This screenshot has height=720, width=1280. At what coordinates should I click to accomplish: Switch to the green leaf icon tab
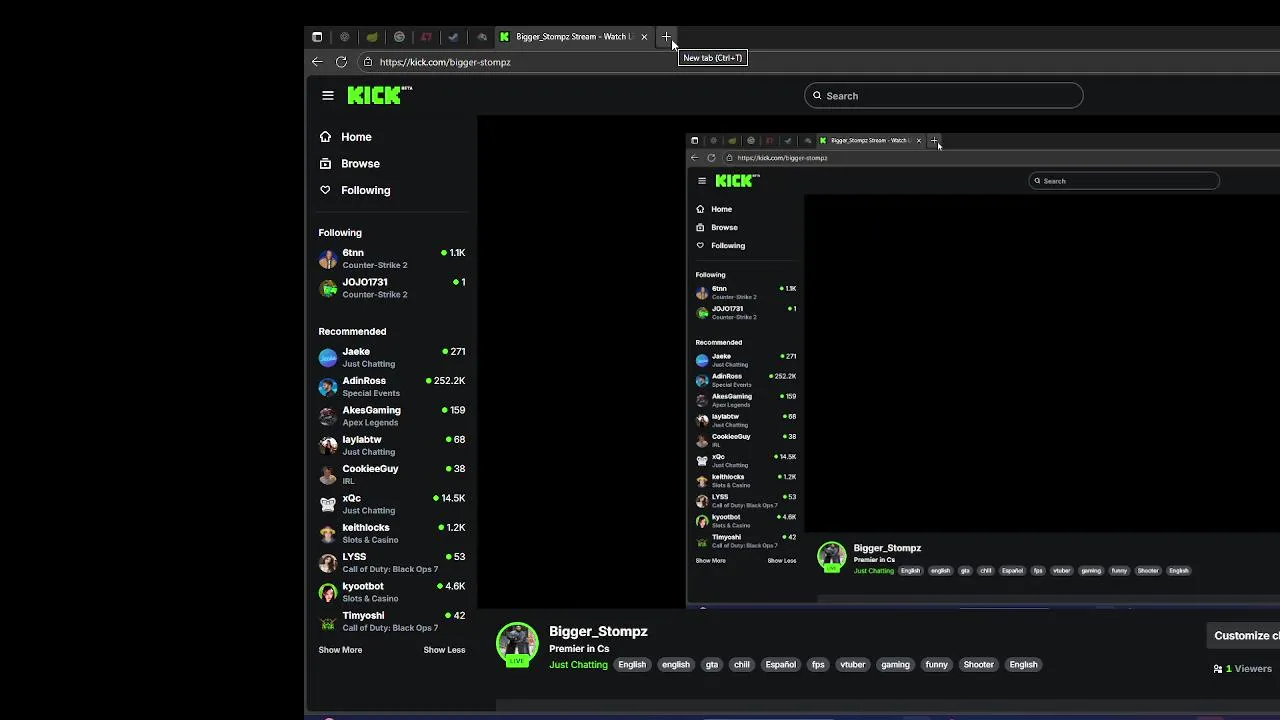372,37
